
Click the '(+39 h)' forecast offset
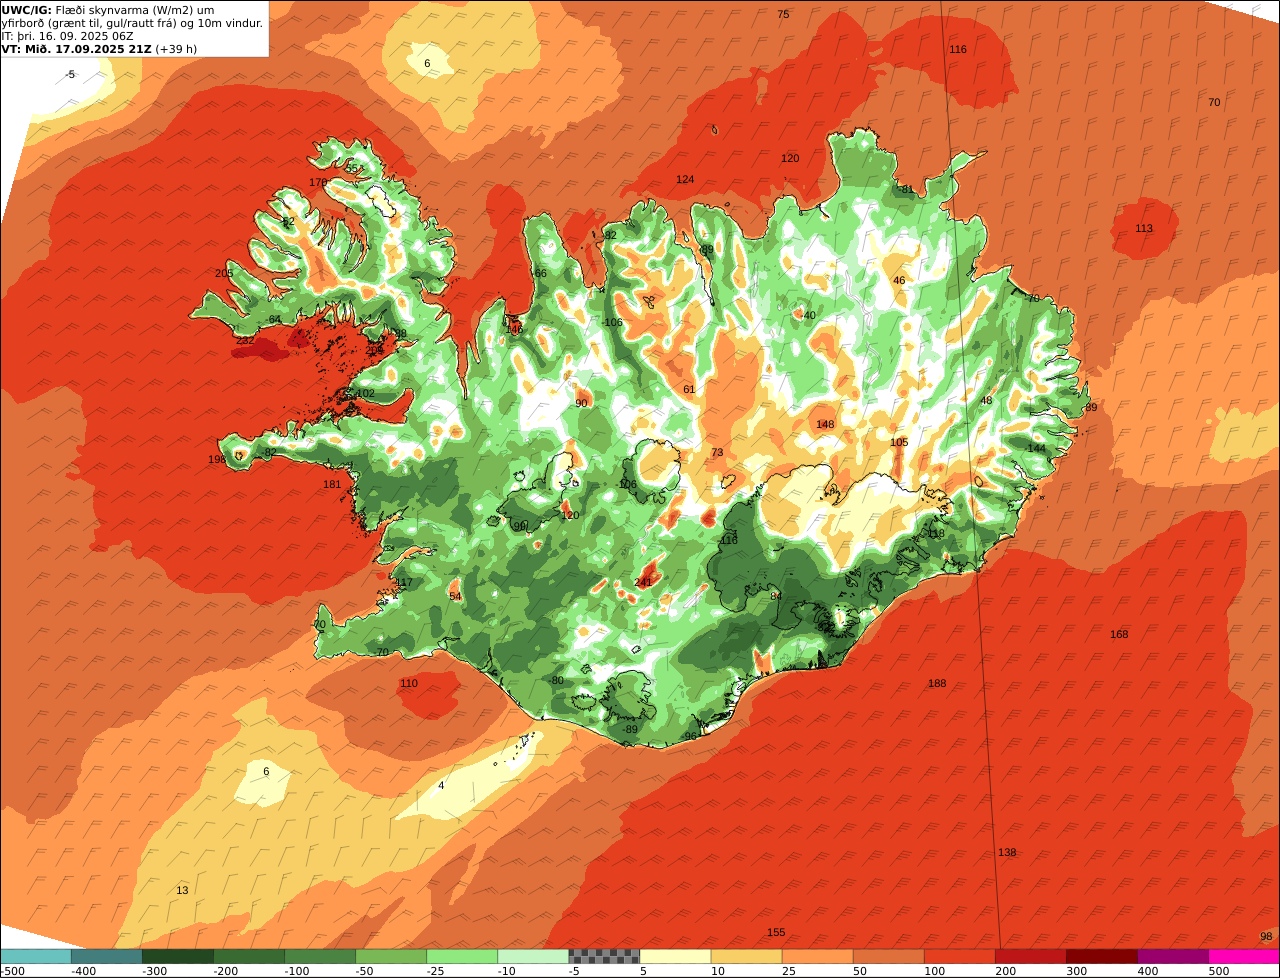click(x=176, y=49)
